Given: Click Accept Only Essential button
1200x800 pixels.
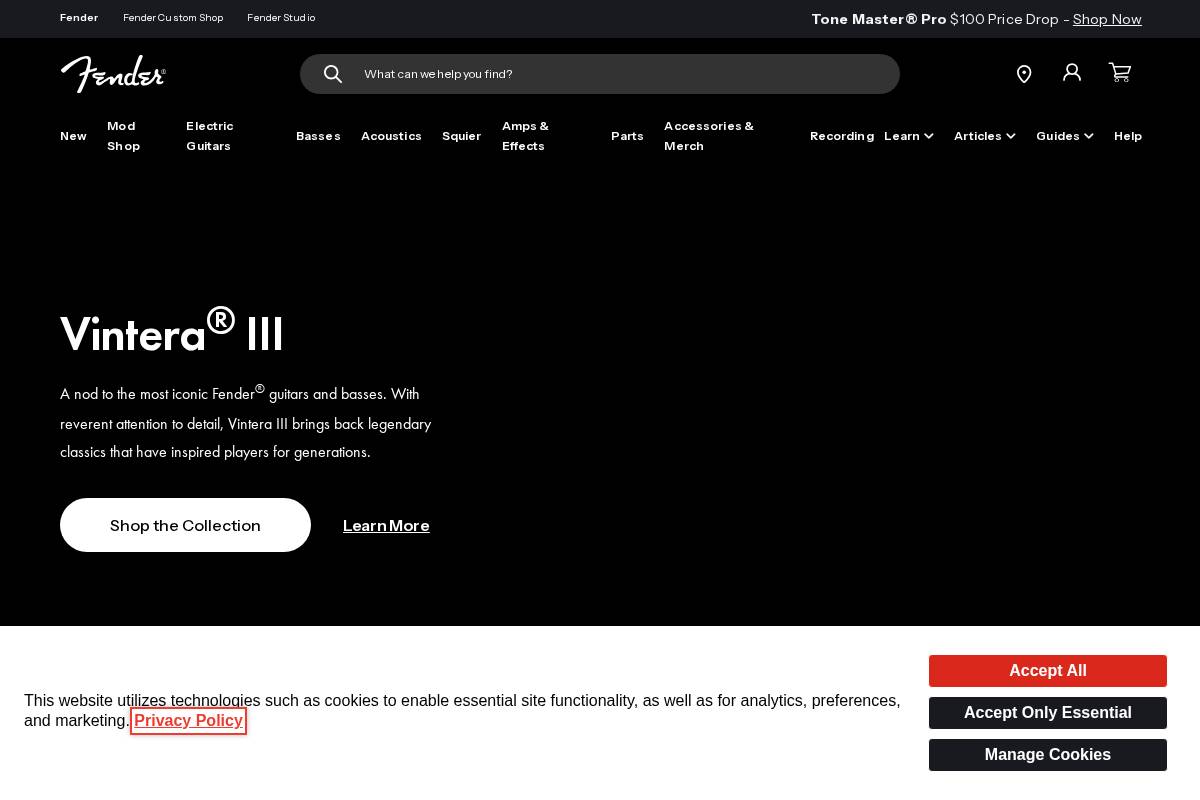Looking at the screenshot, I should pyautogui.click(x=1048, y=713).
